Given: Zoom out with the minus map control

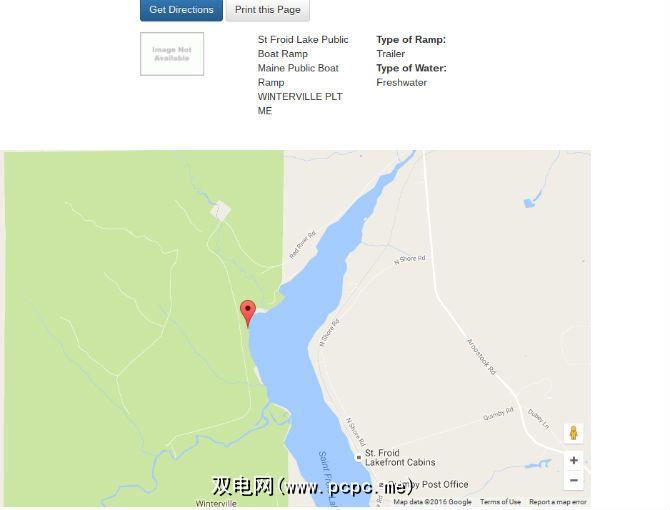Looking at the screenshot, I should point(573,480).
